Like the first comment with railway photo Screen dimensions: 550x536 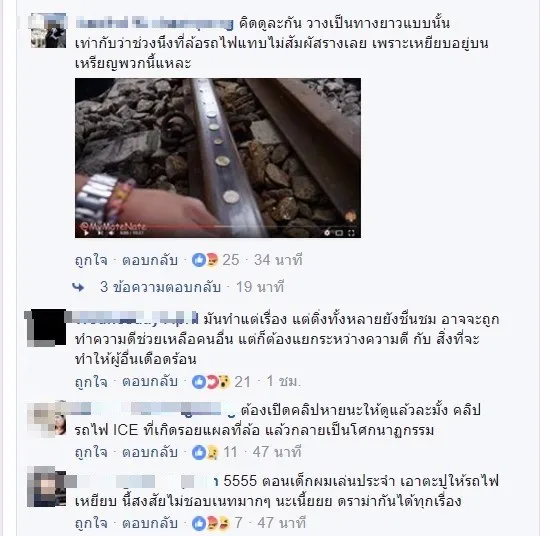click(x=91, y=261)
